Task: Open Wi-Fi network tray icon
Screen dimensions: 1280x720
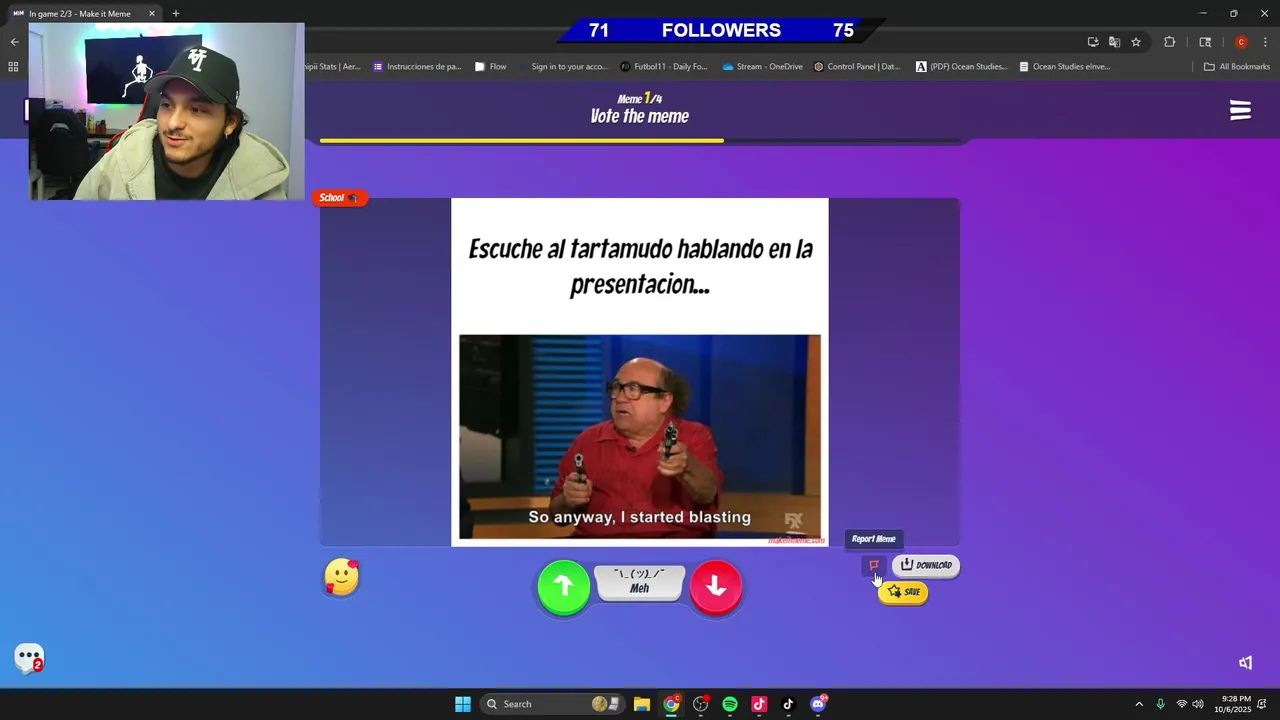Action: [1182, 704]
